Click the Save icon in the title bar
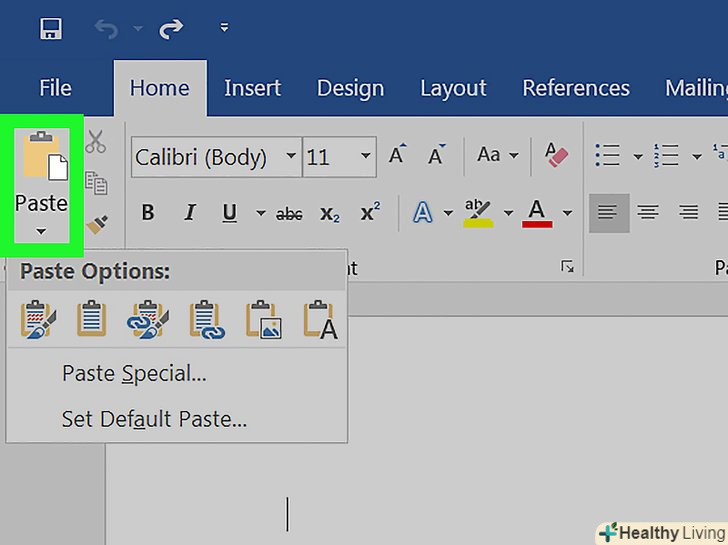 point(51,28)
